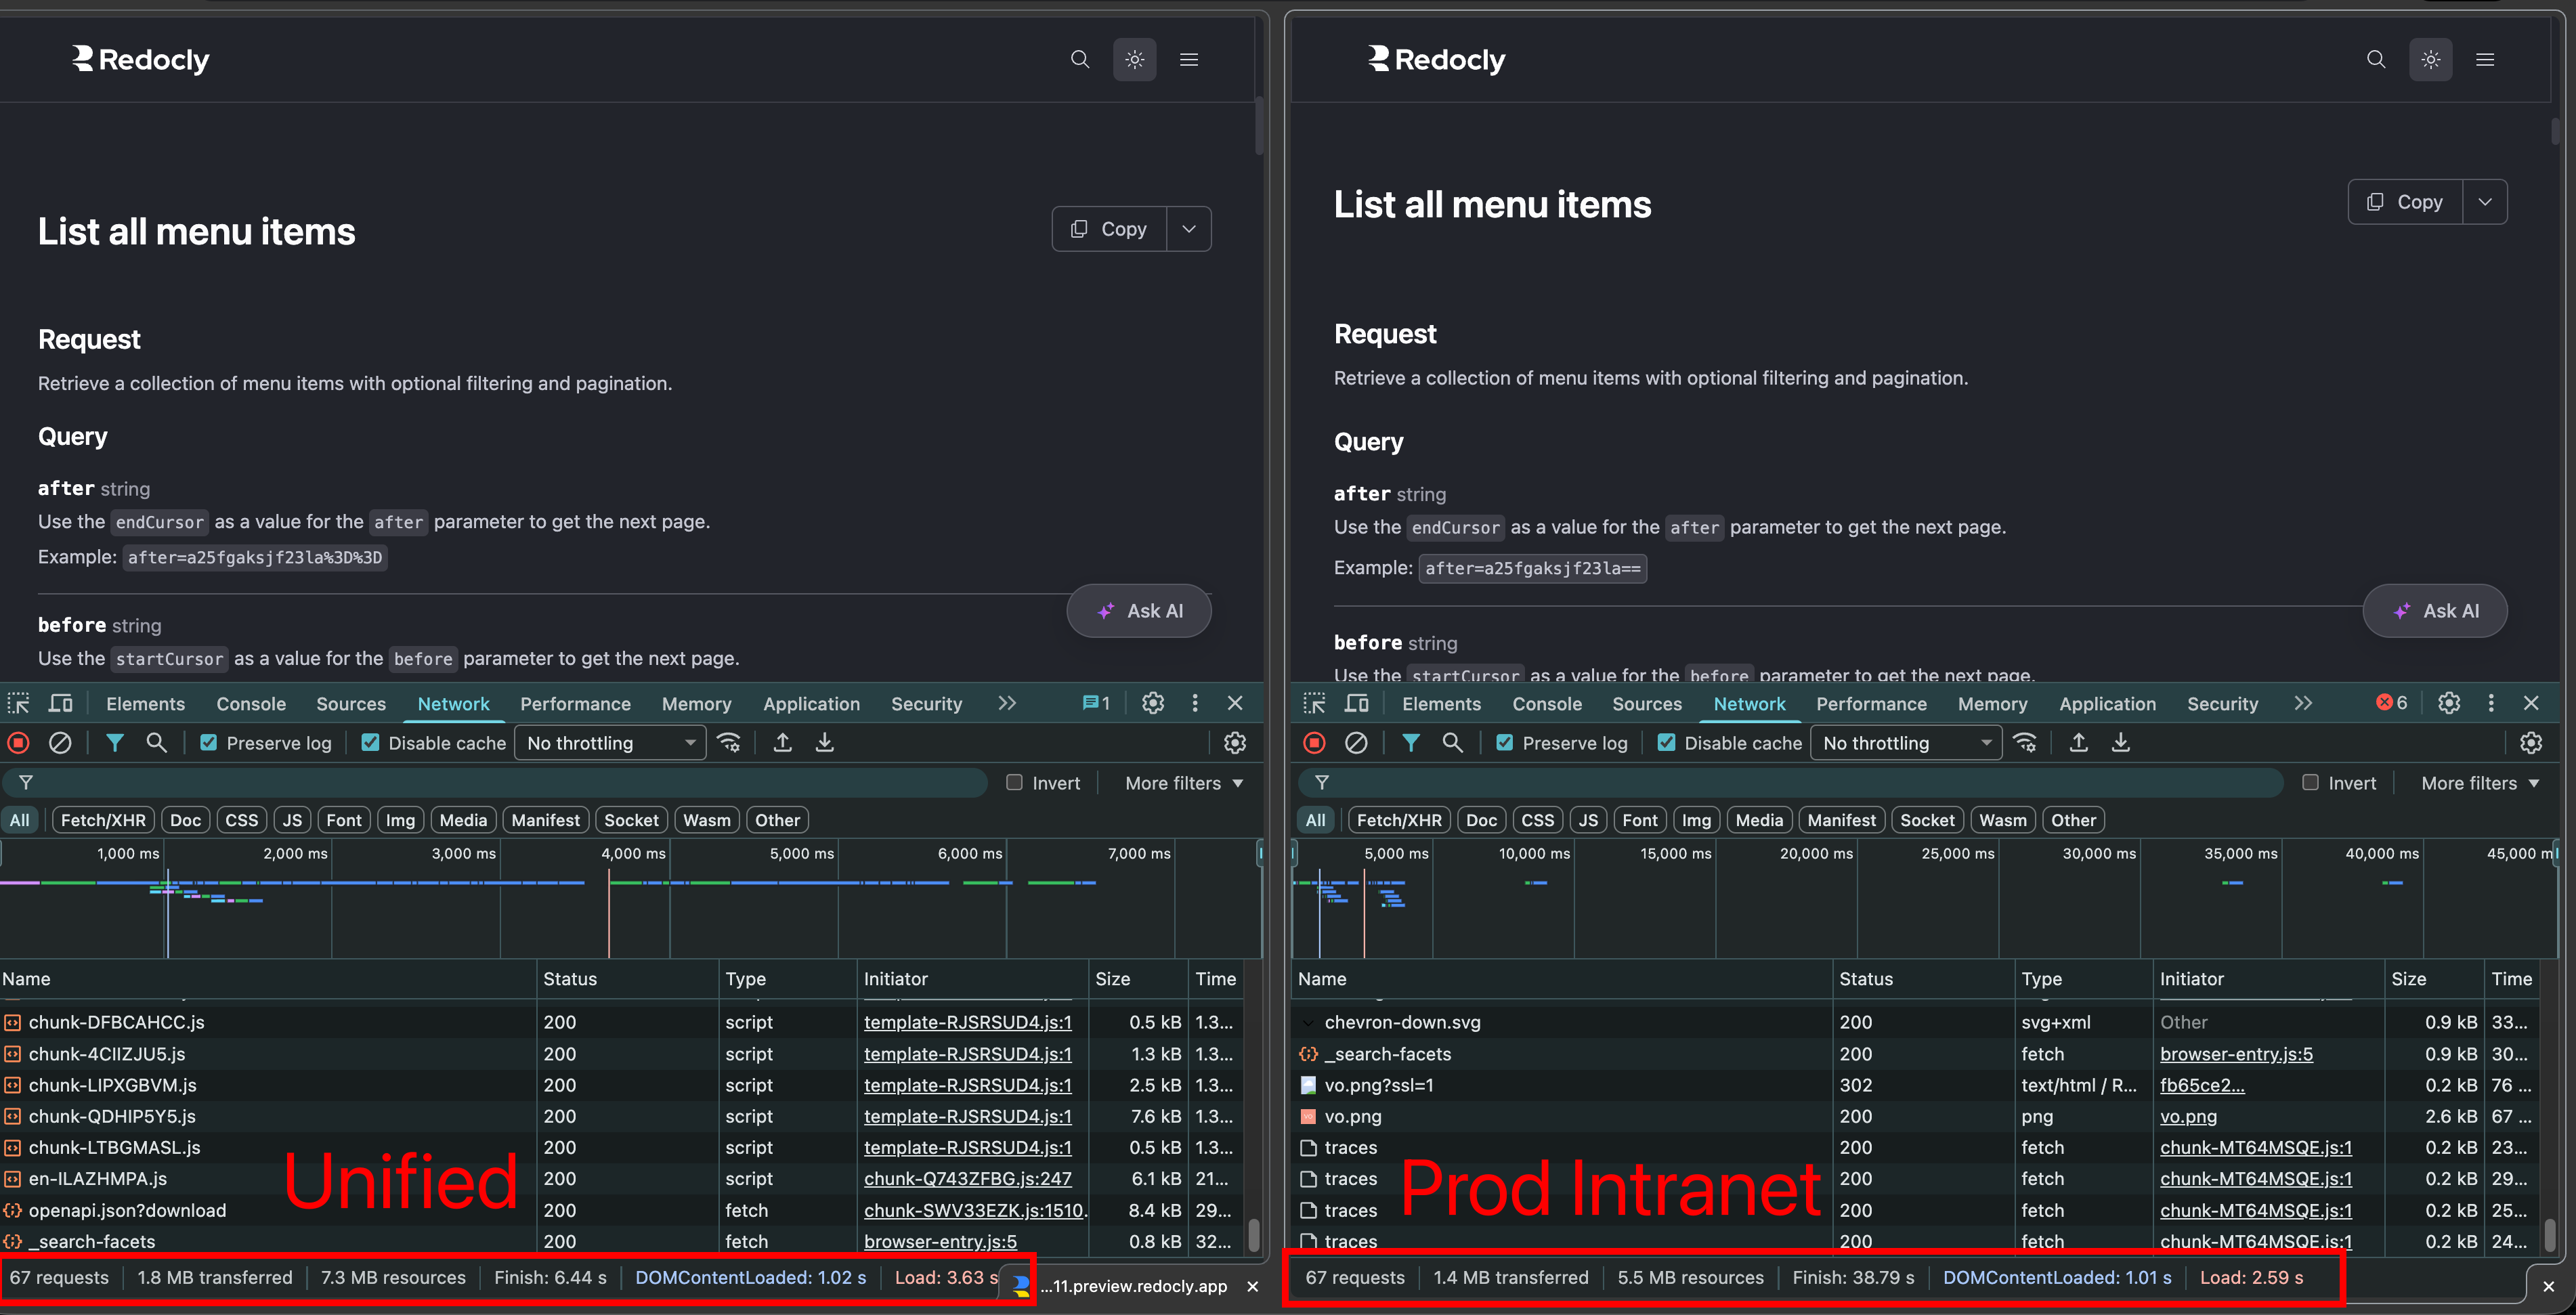Screen dimensions: 2576x1315
Task: Click the export HAR download icon in left DevTools
Action: (825, 743)
